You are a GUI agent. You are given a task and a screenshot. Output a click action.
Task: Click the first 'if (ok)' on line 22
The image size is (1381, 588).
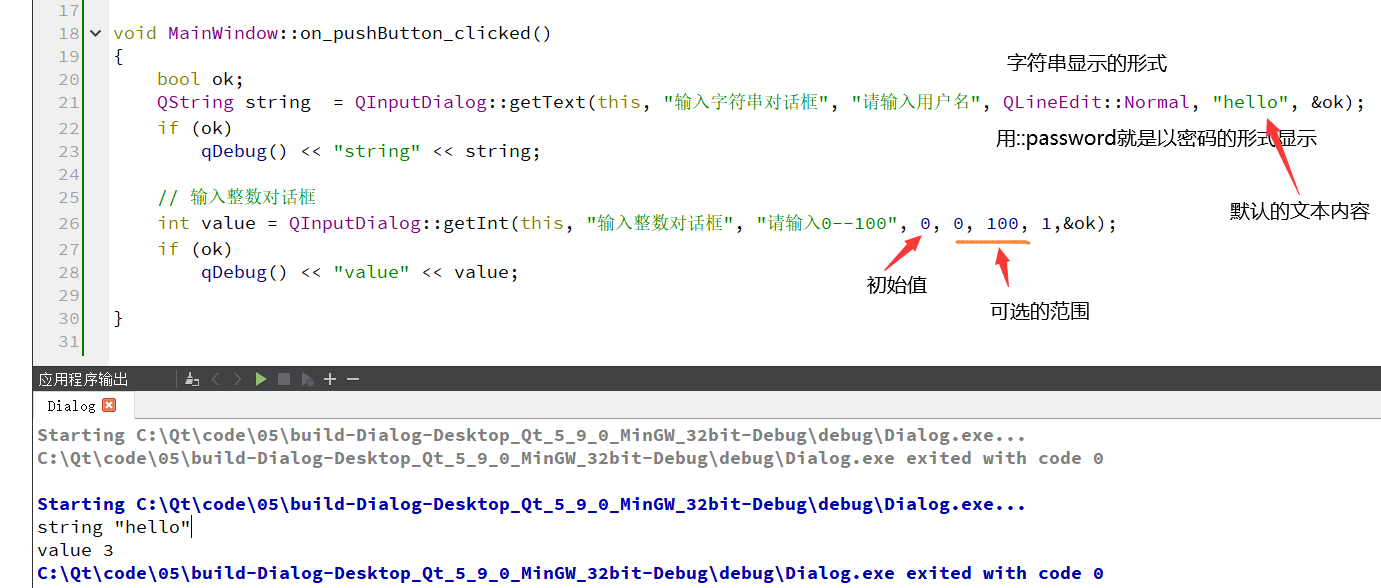click(x=195, y=128)
